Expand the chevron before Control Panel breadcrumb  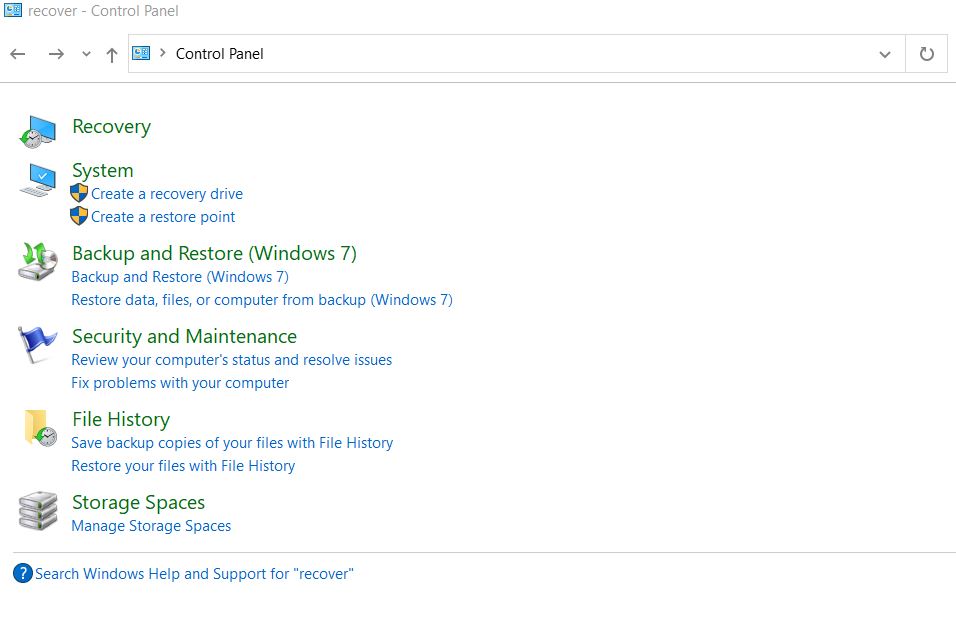[163, 53]
